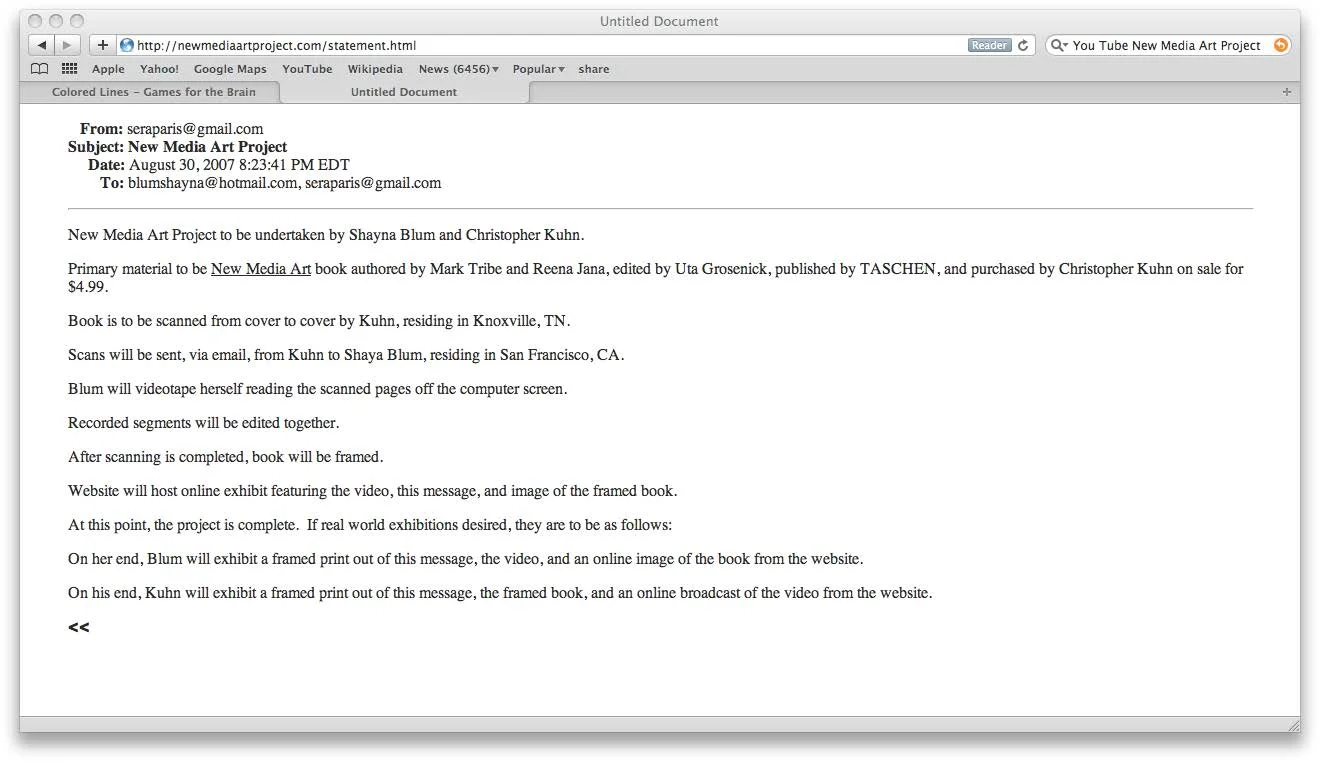Click the sender address seraparis@gmail.com
1320x762 pixels.
tap(195, 129)
